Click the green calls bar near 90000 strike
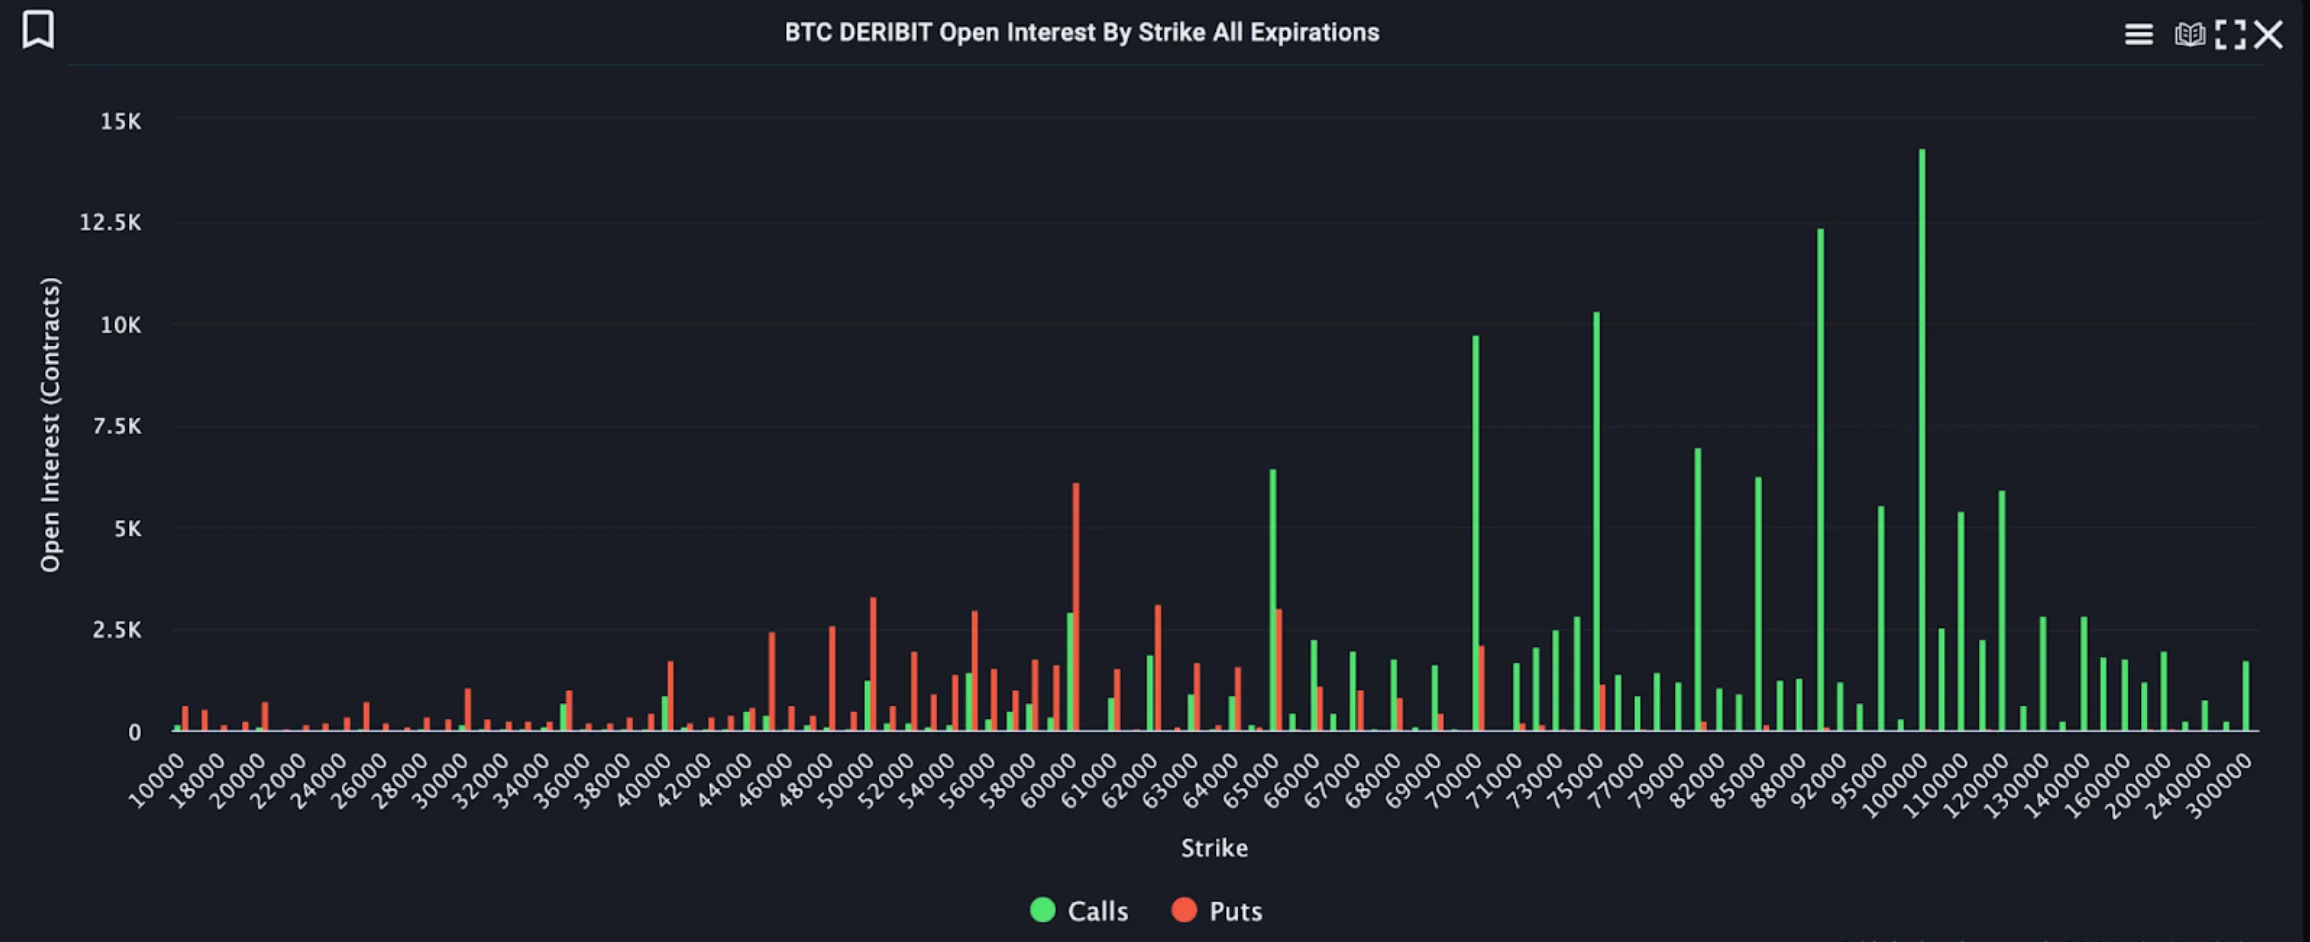The height and width of the screenshot is (942, 2310). pyautogui.click(x=1820, y=480)
